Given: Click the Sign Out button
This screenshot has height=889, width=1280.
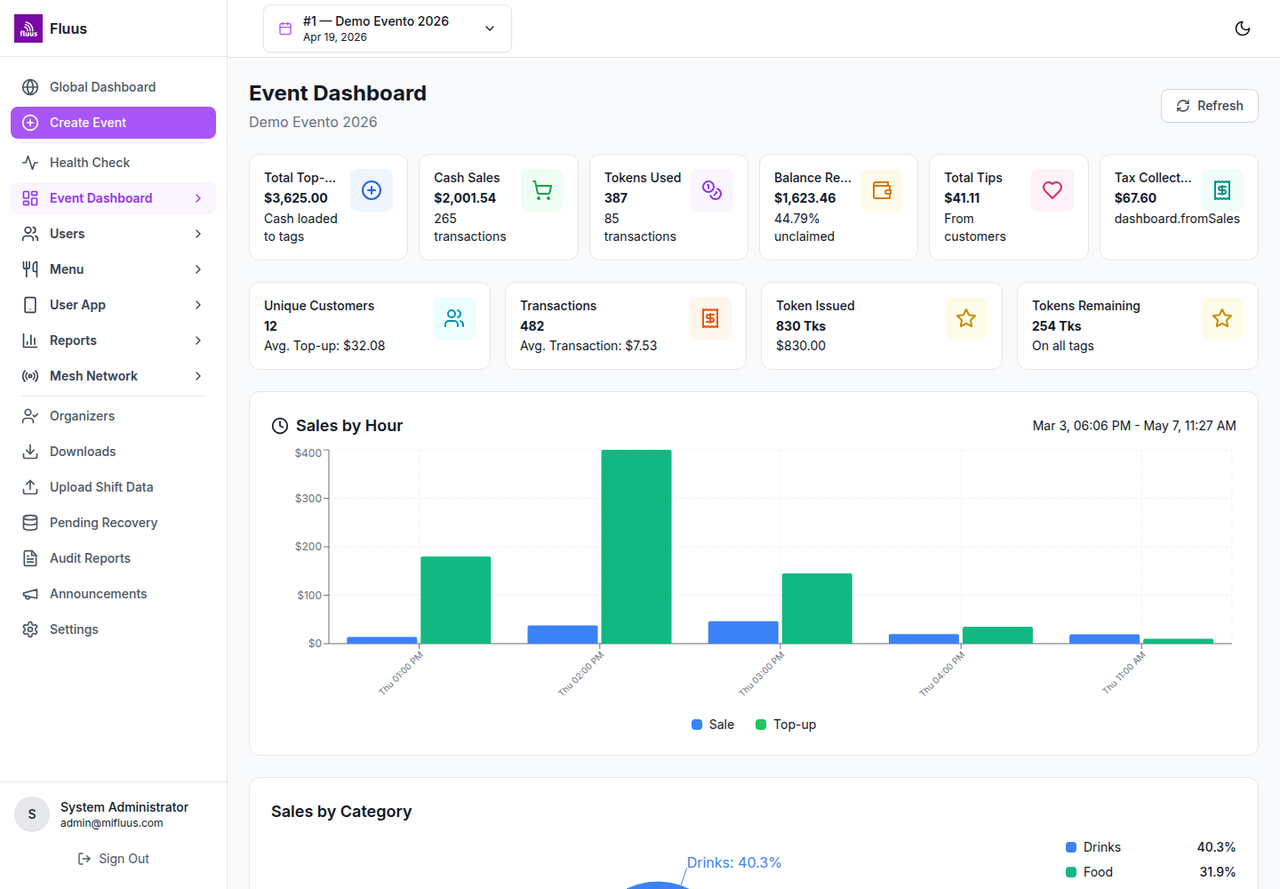Looking at the screenshot, I should click(113, 859).
